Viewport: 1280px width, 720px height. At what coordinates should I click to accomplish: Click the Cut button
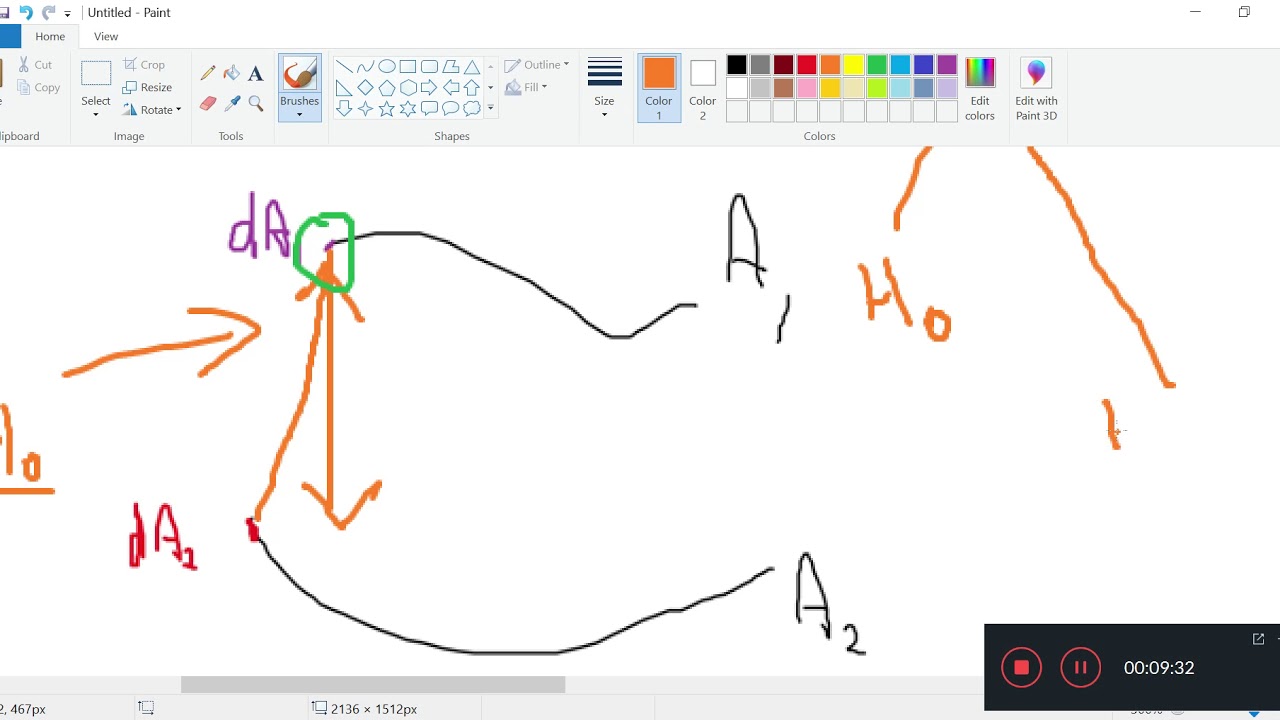tap(35, 65)
